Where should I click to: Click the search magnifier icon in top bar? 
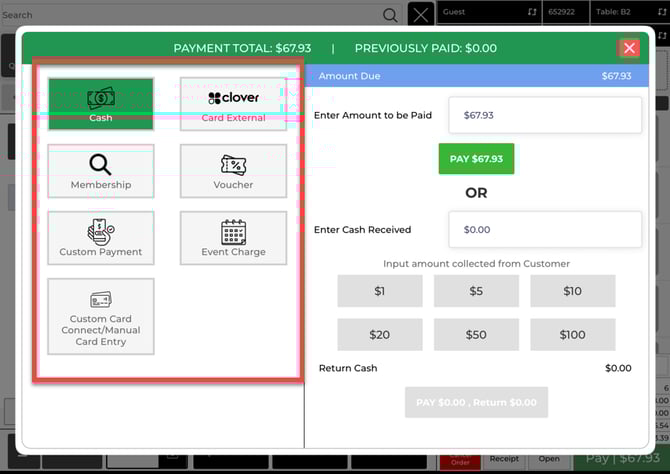pos(390,15)
